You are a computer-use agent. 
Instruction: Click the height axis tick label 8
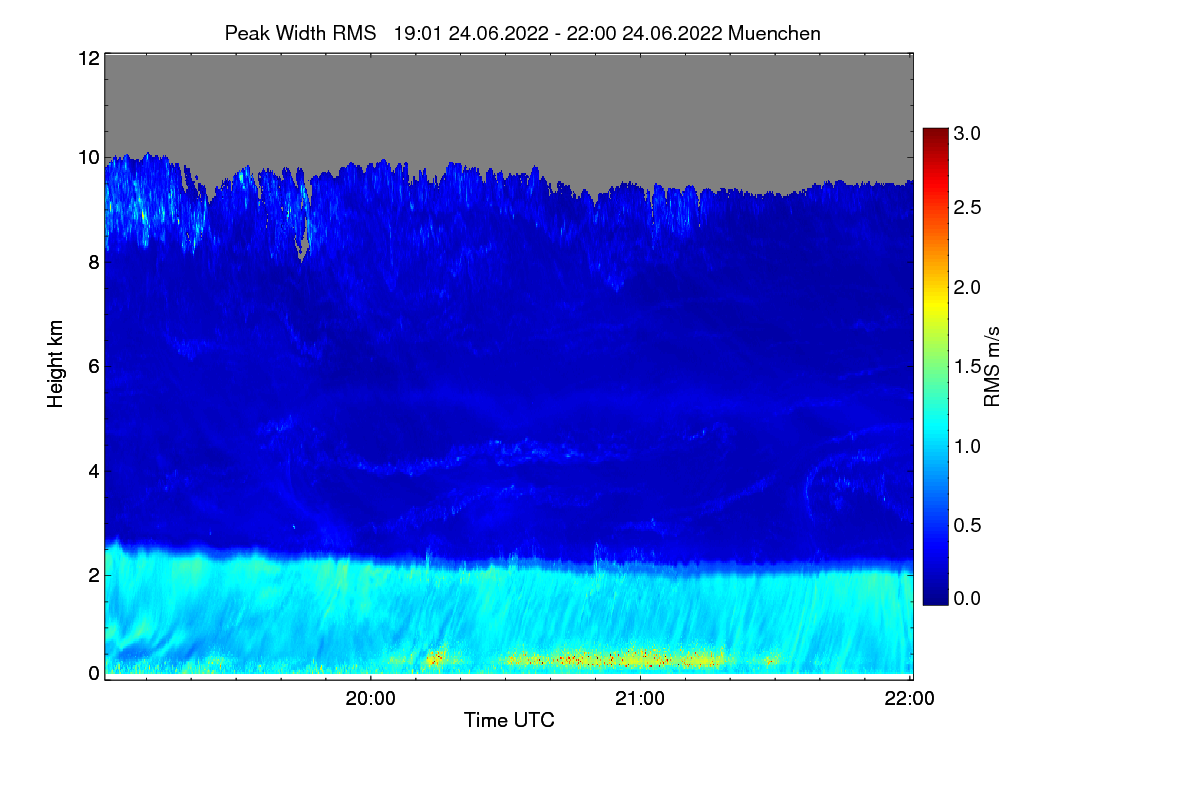pyautogui.click(x=93, y=262)
